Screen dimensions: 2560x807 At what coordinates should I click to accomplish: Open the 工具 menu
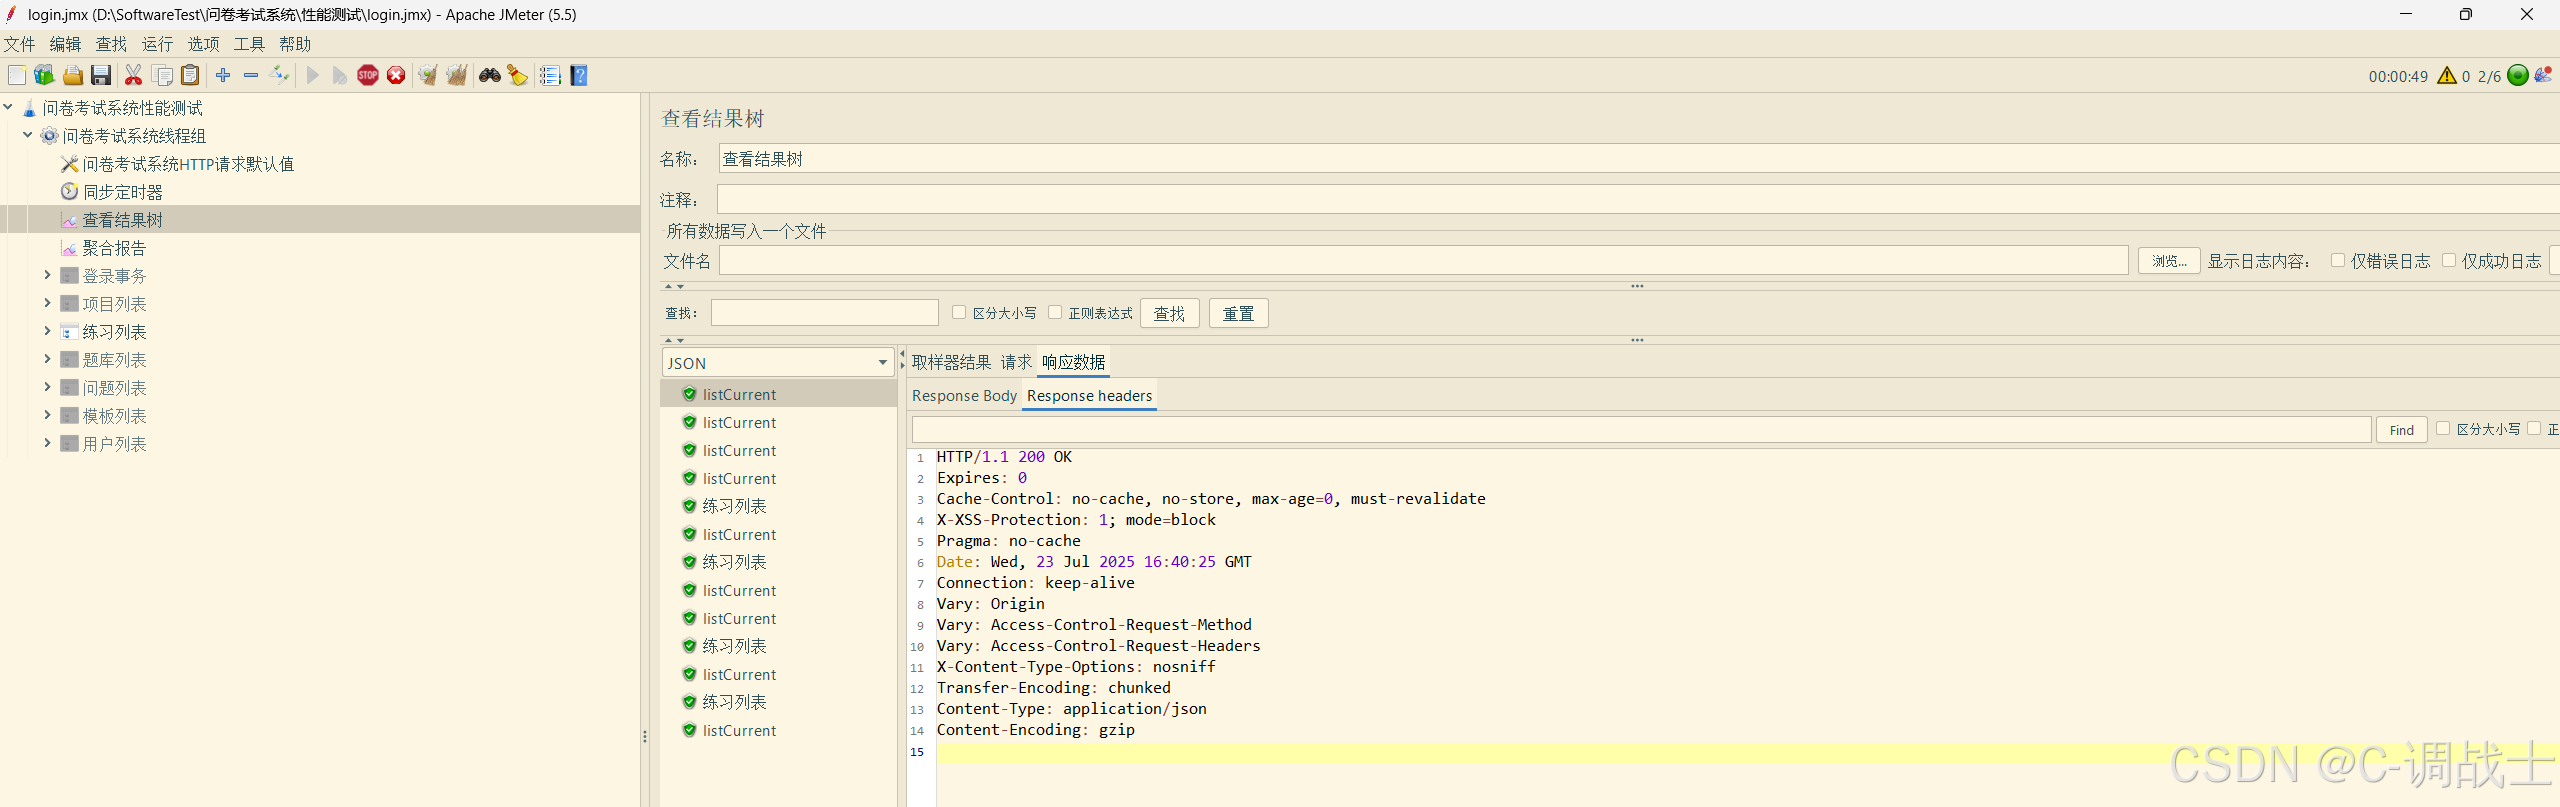(249, 44)
